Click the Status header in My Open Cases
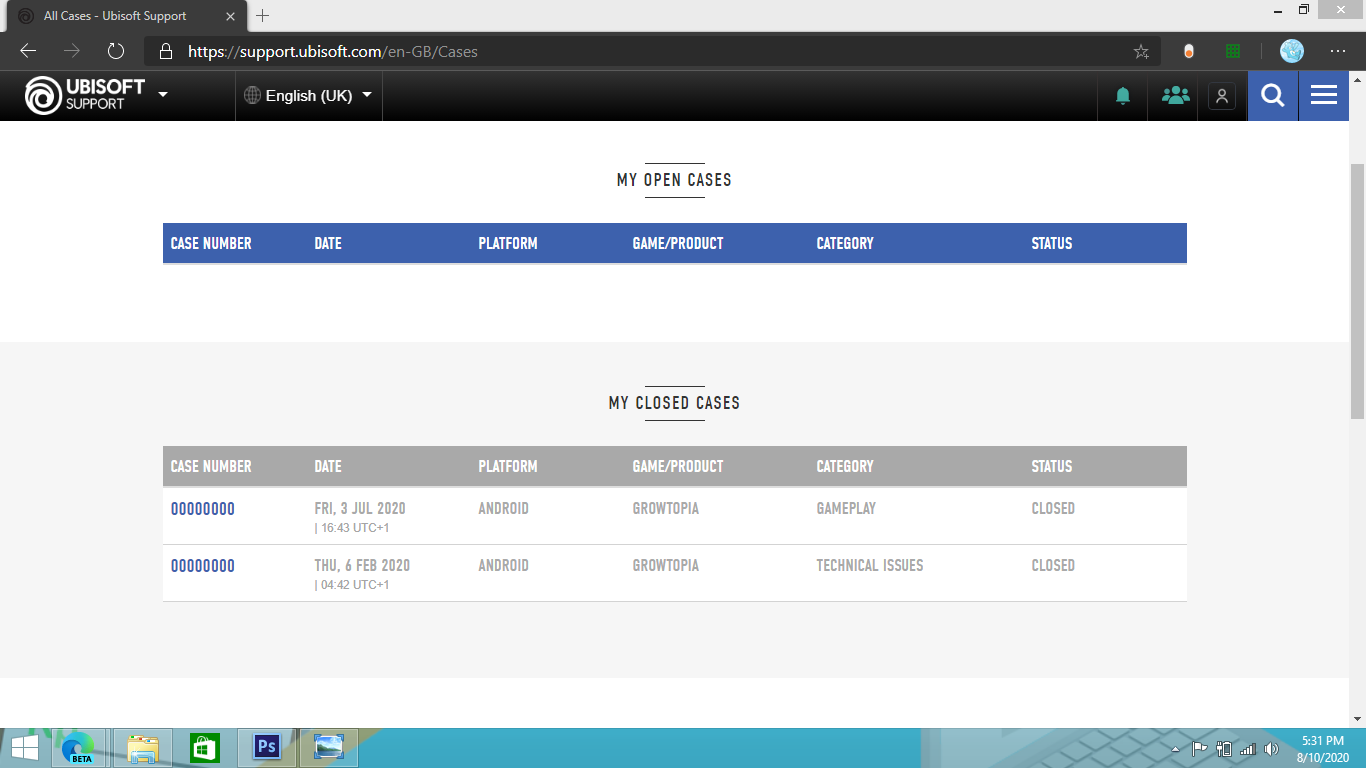The height and width of the screenshot is (768, 1366). tap(1052, 244)
